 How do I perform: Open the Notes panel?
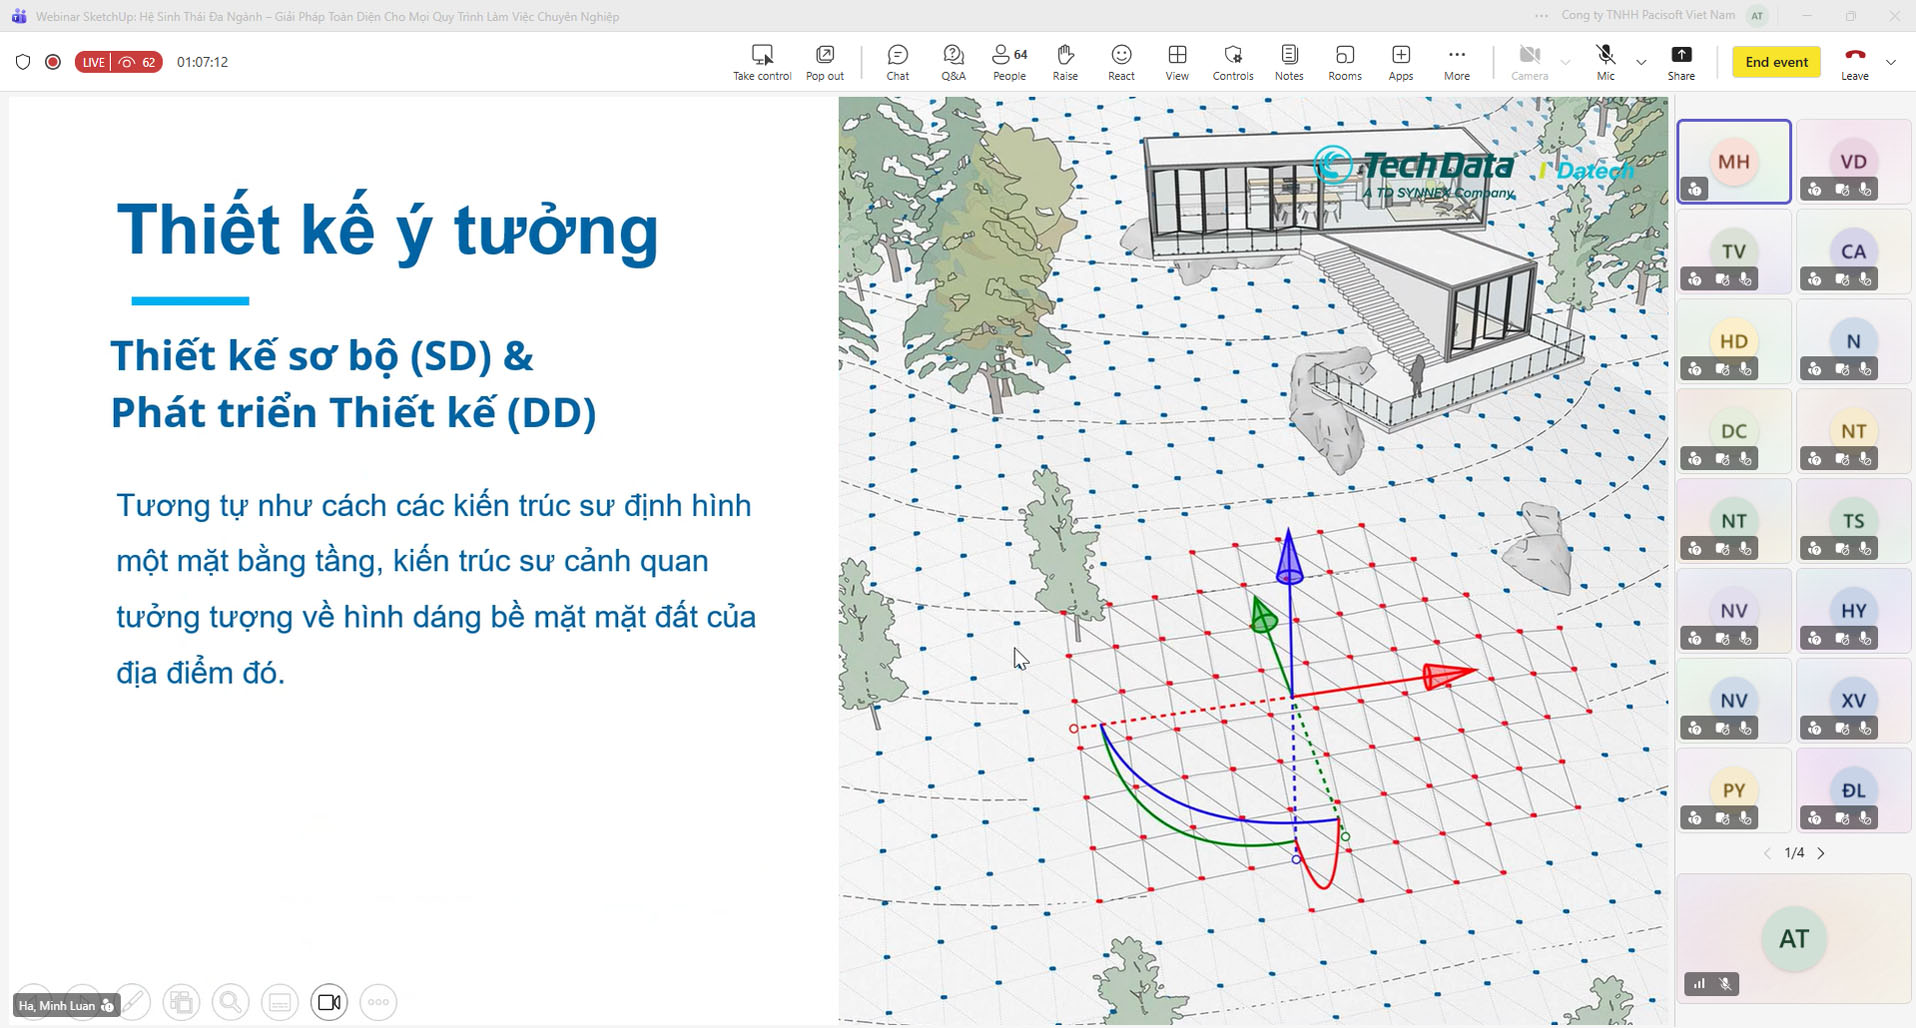(1289, 62)
